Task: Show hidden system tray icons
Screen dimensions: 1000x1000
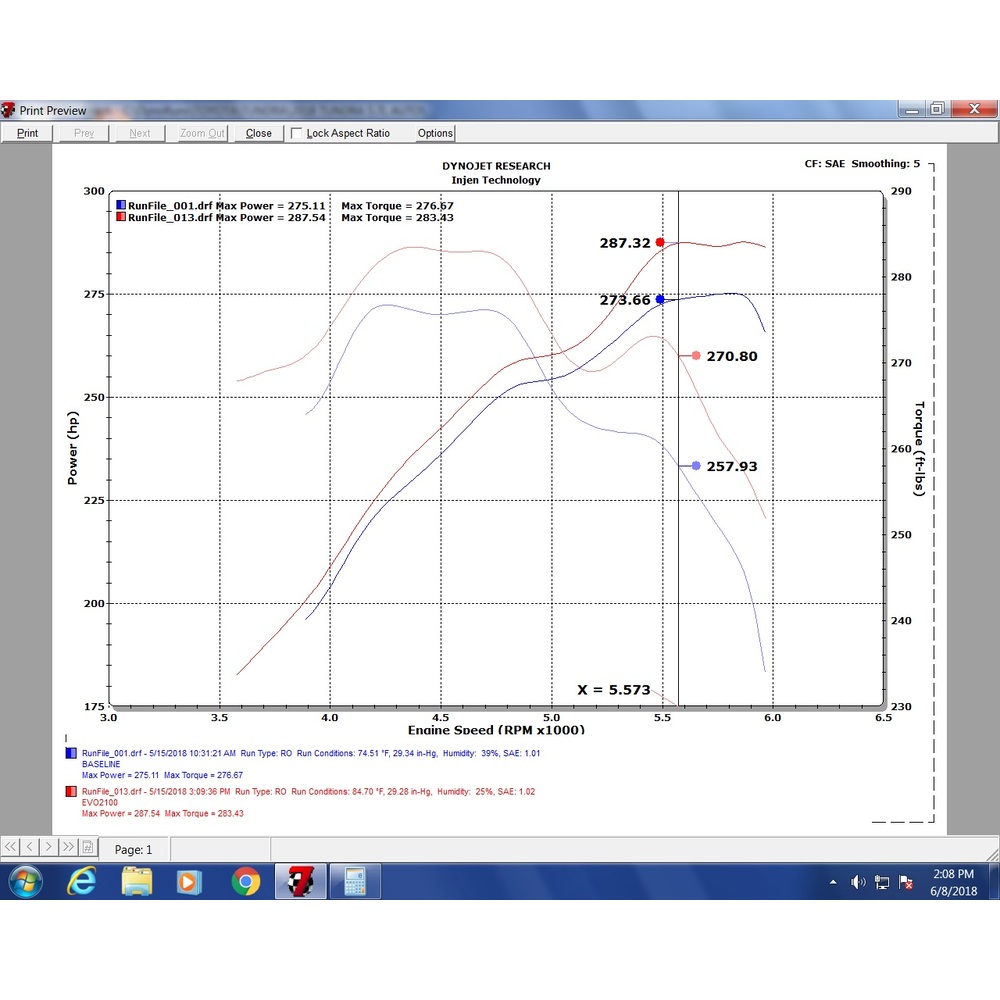Action: [x=833, y=883]
